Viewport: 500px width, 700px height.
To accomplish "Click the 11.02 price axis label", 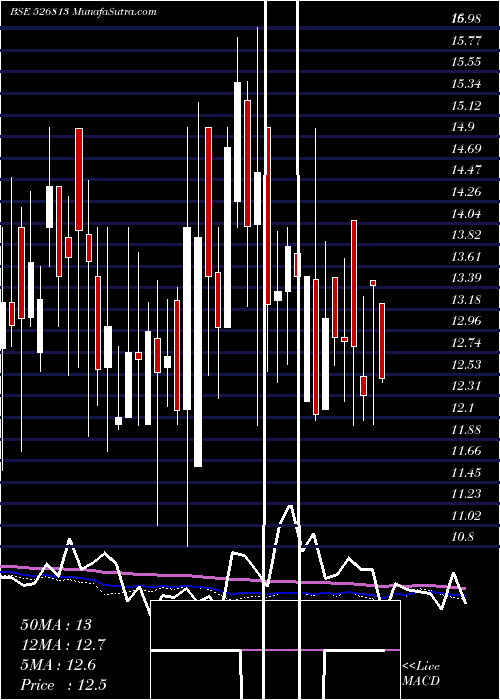I will (467, 516).
